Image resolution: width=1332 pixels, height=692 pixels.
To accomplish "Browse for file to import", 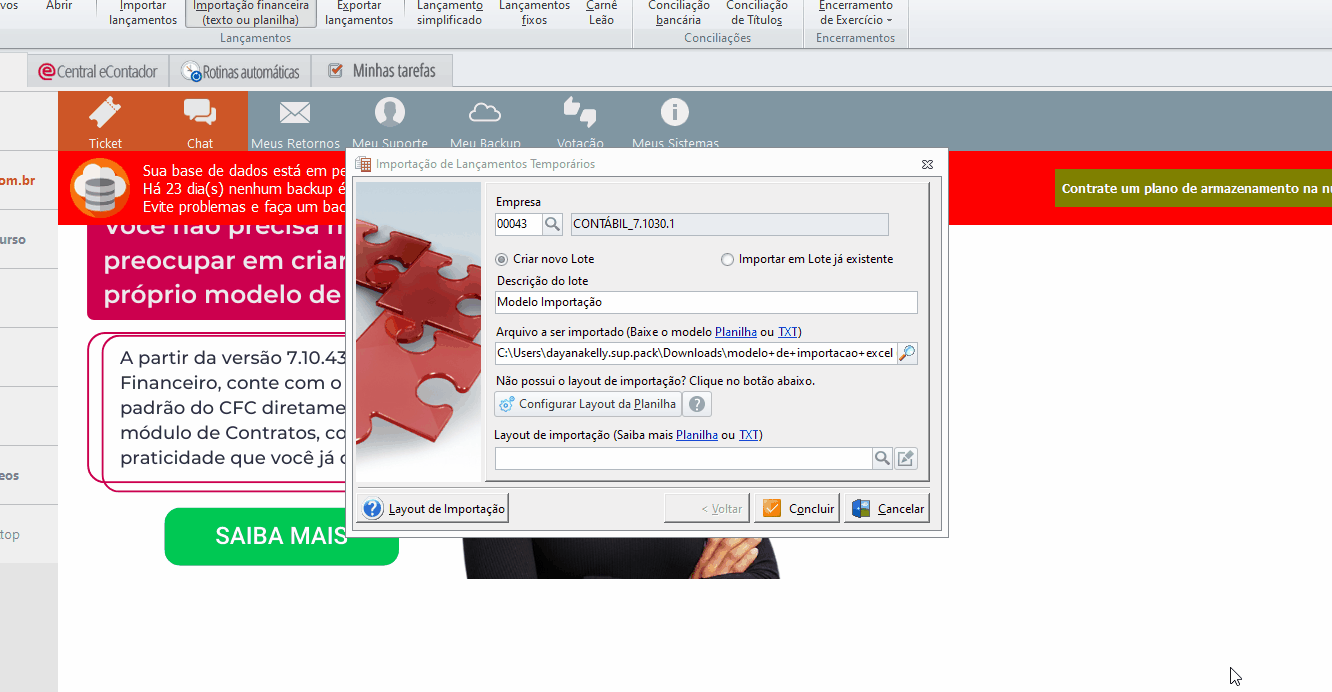I will [x=907, y=352].
